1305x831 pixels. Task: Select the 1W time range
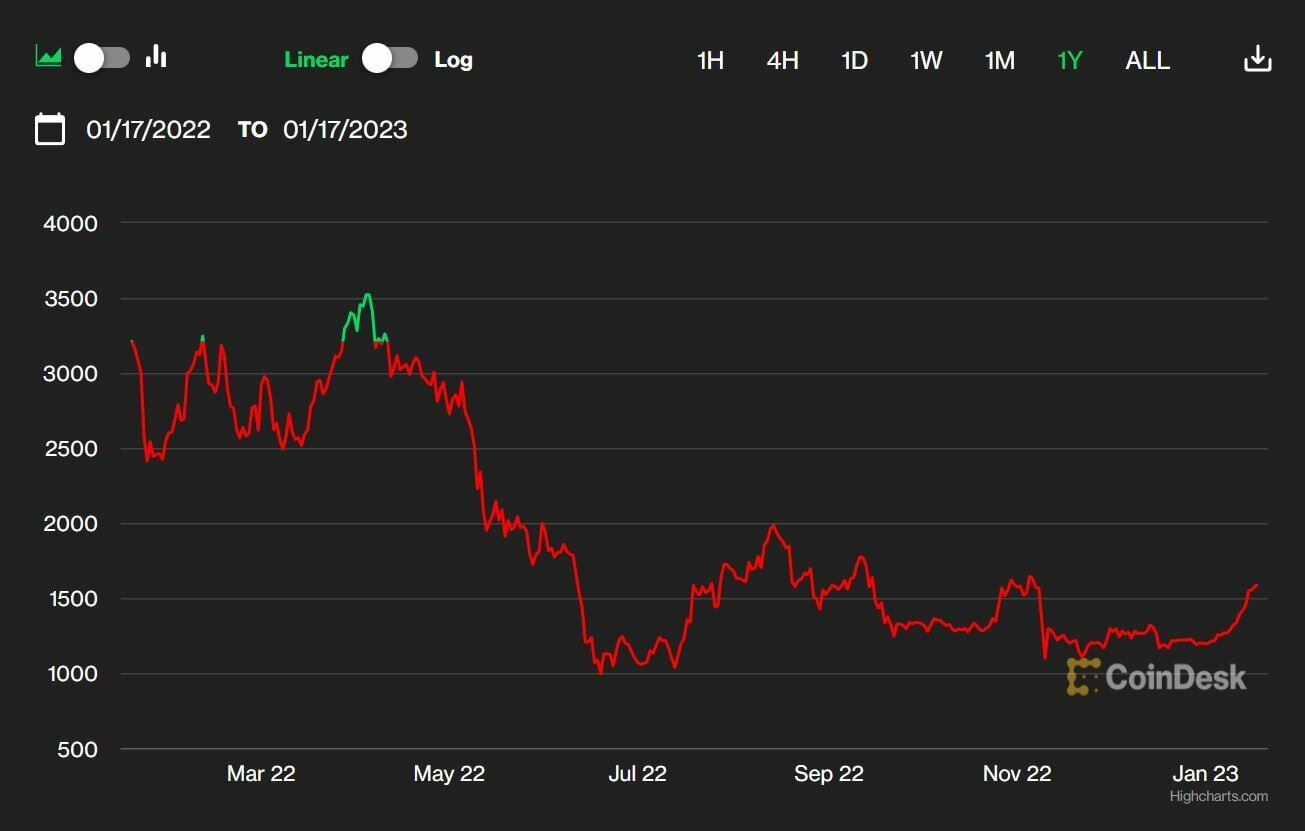[926, 61]
